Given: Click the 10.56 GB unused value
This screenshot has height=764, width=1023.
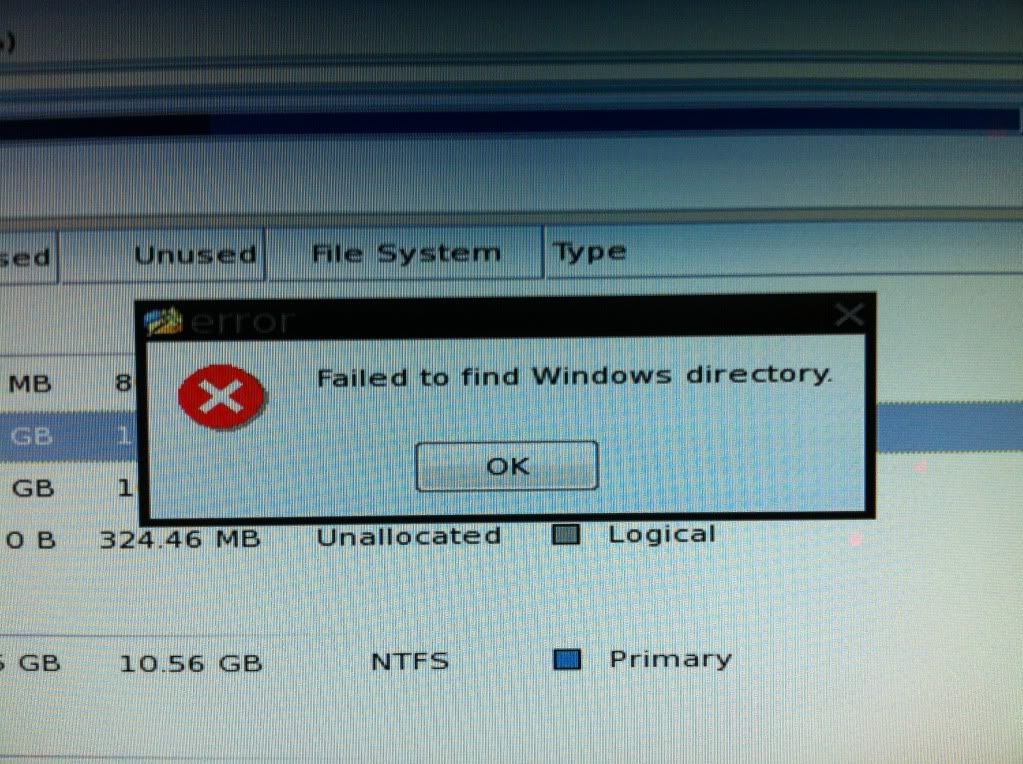Looking at the screenshot, I should (191, 664).
